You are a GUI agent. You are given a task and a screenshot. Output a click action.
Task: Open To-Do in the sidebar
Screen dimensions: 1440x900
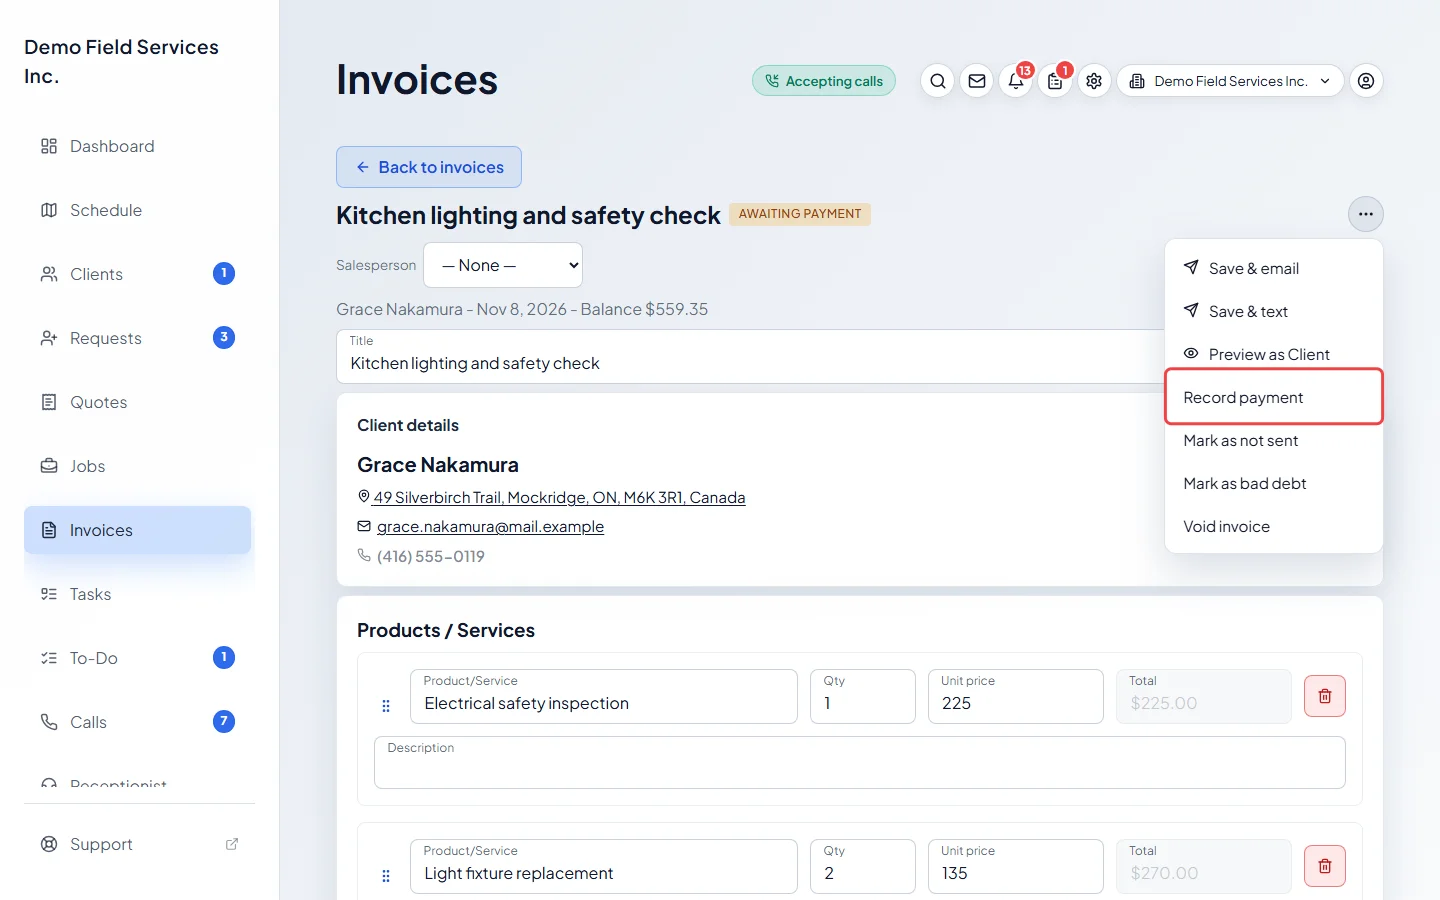click(x=138, y=658)
